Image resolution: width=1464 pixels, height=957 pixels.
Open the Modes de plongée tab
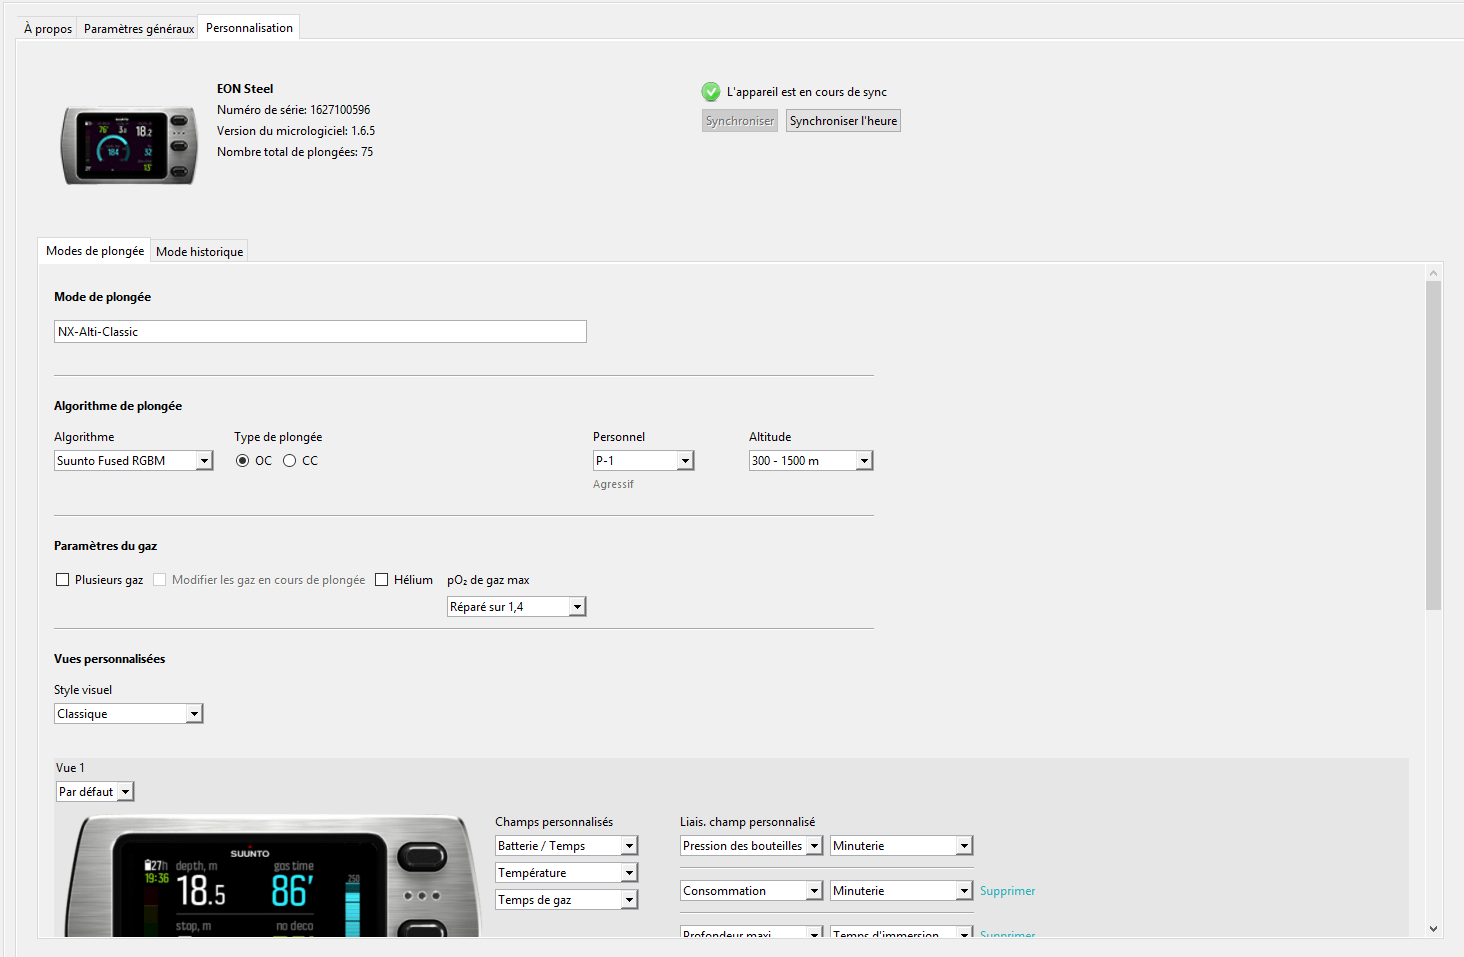95,251
